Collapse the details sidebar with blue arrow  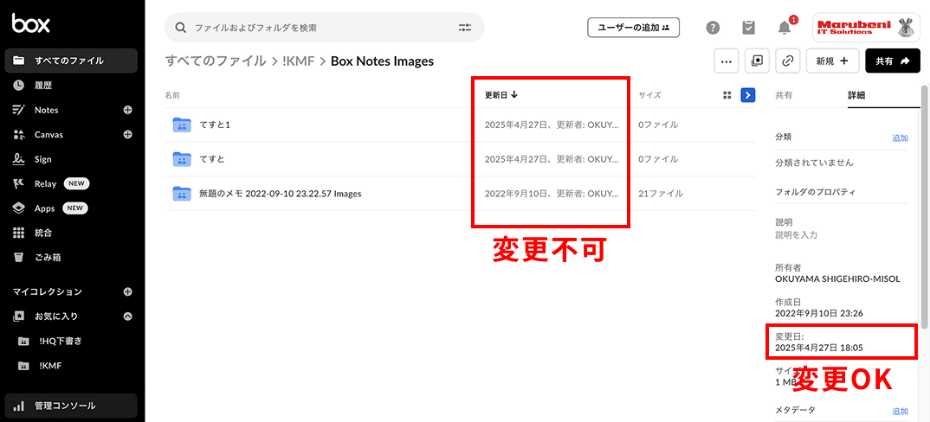(747, 95)
